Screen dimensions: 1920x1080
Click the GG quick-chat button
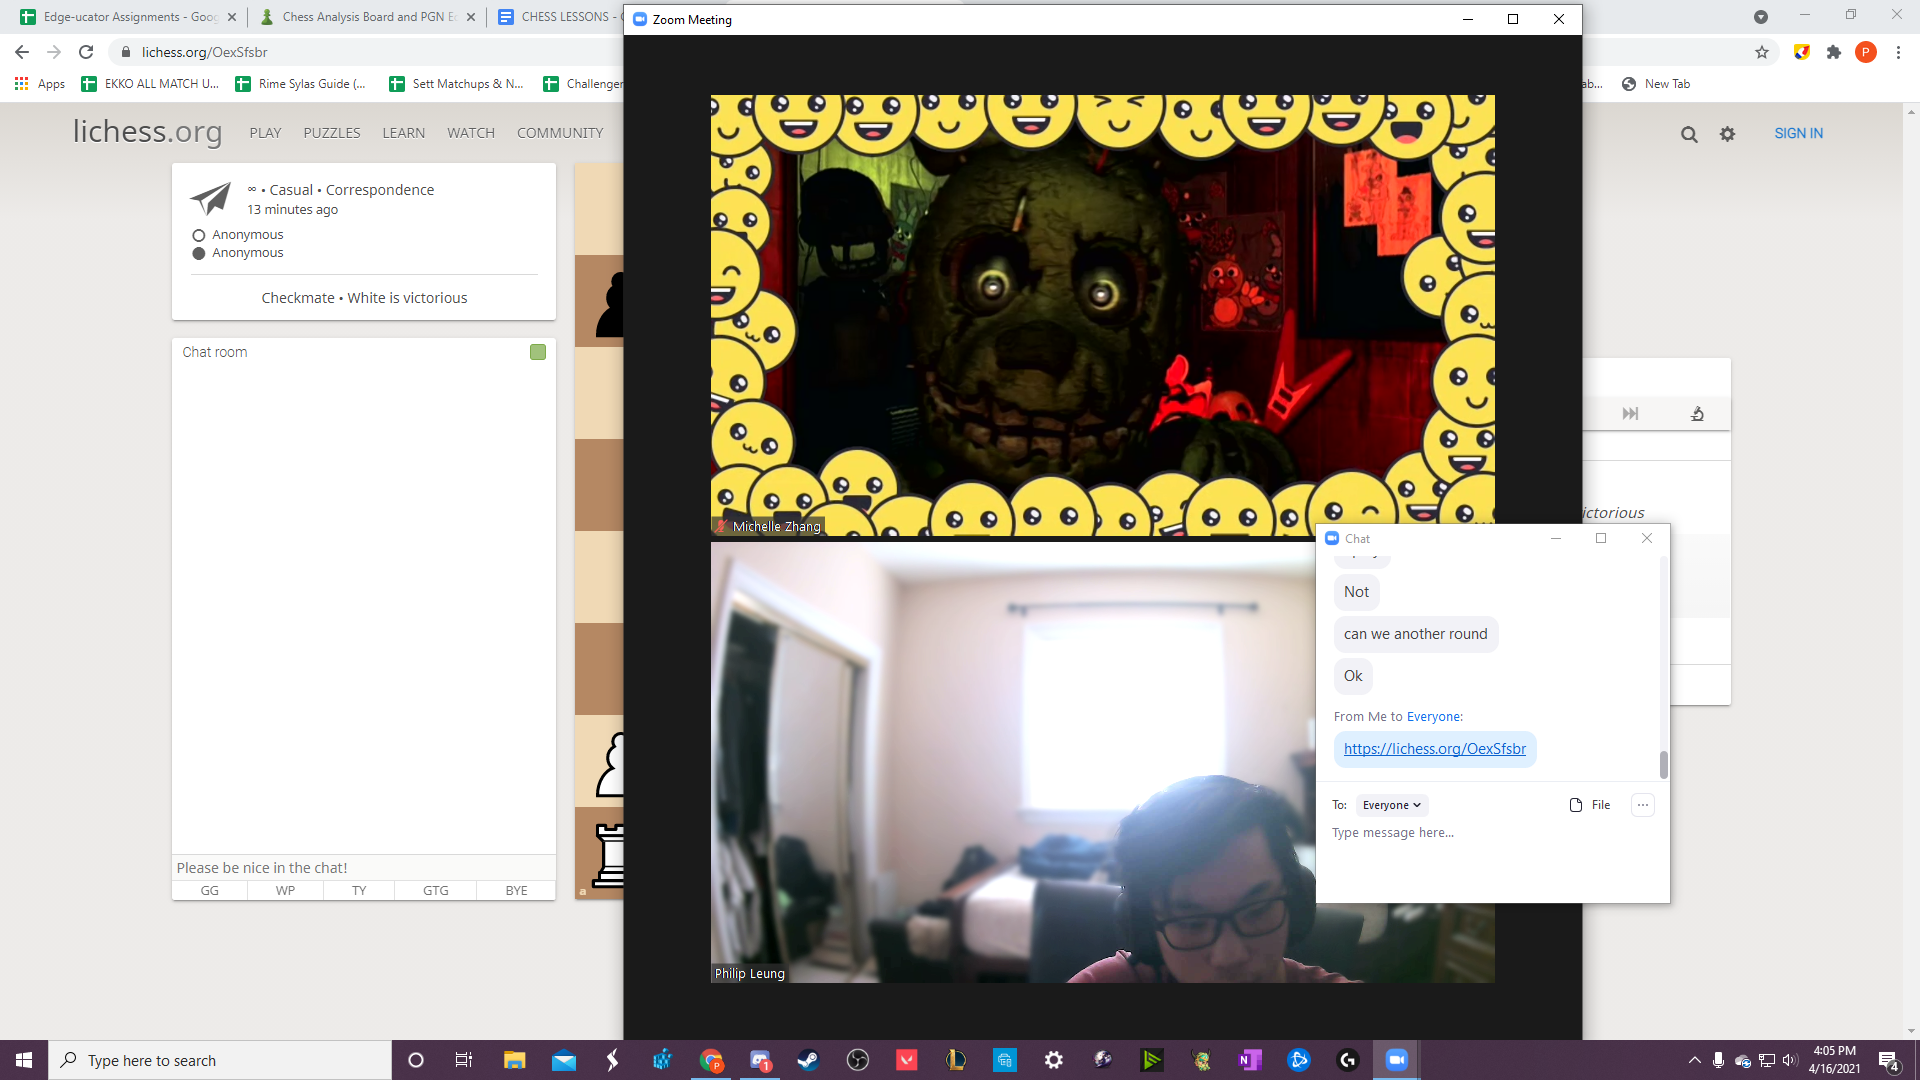click(210, 890)
